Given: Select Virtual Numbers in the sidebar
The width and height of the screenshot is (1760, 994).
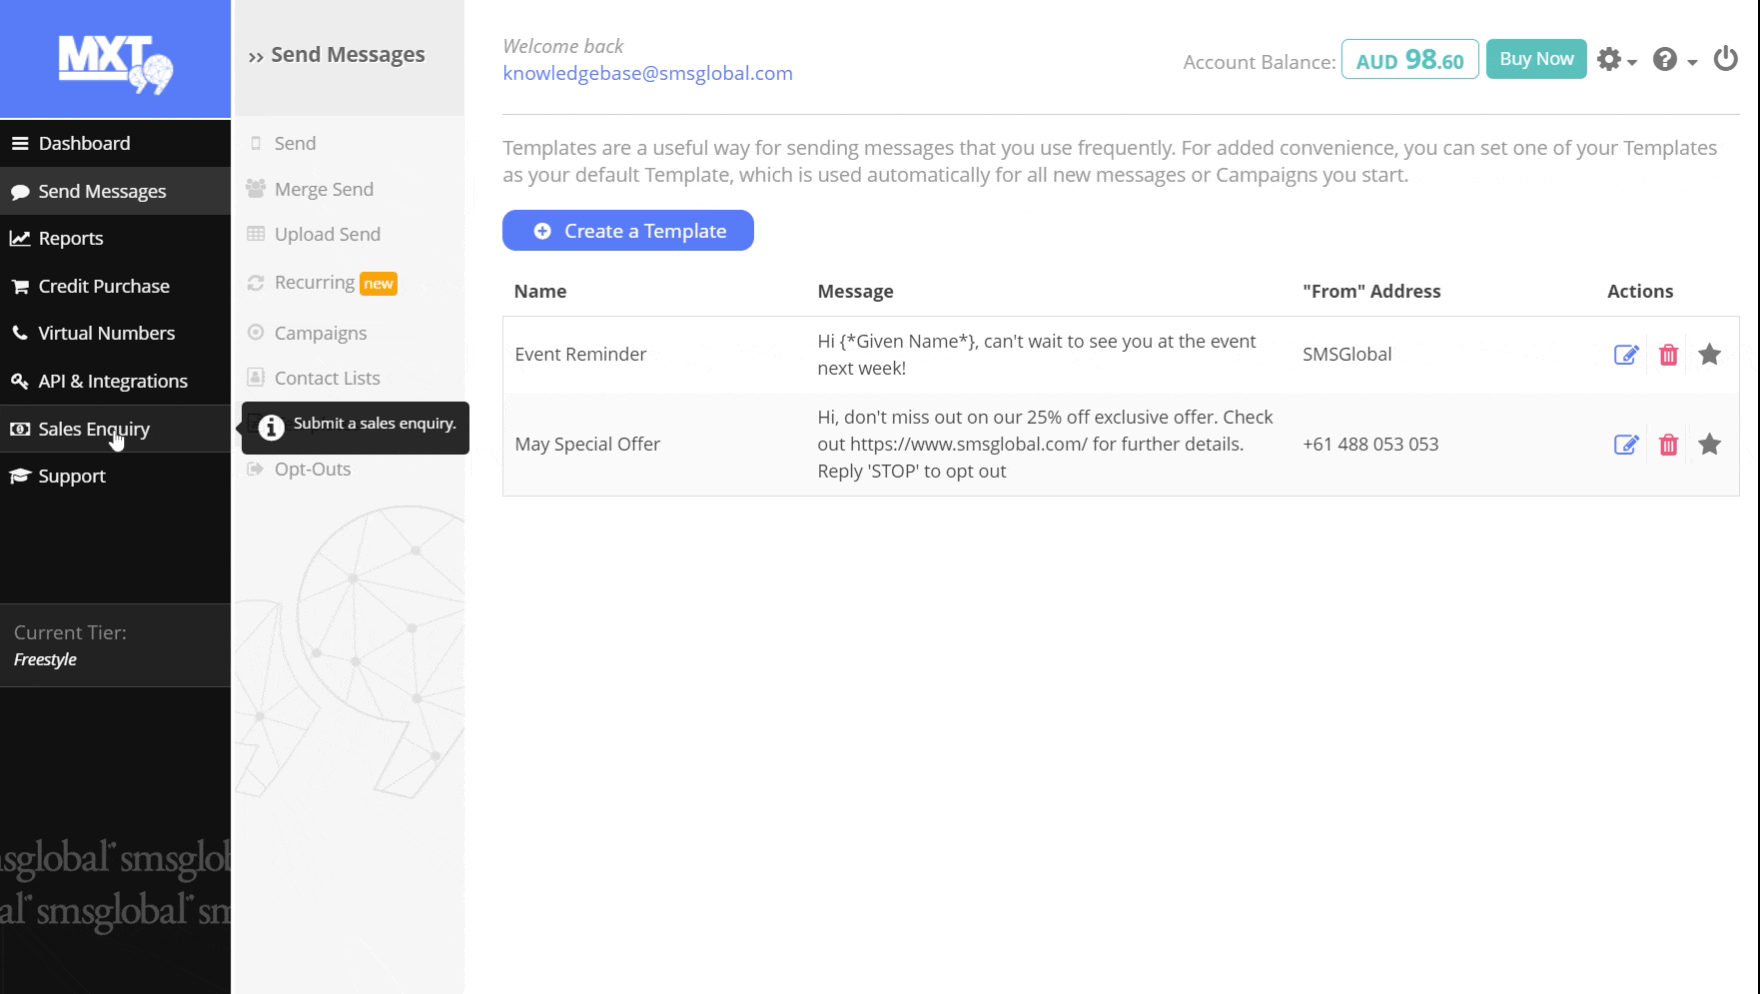Looking at the screenshot, I should (x=106, y=333).
